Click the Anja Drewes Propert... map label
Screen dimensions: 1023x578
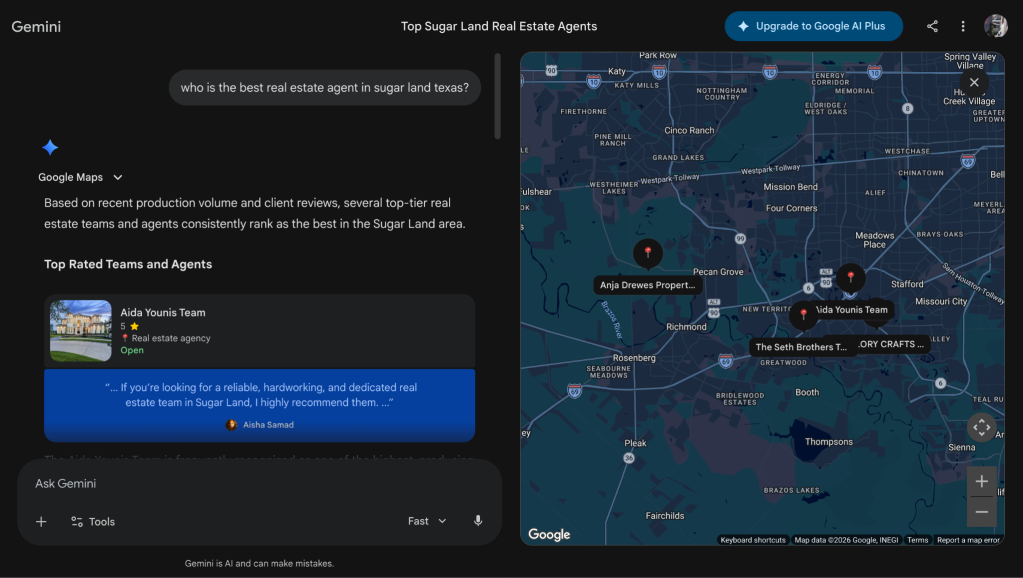[647, 285]
